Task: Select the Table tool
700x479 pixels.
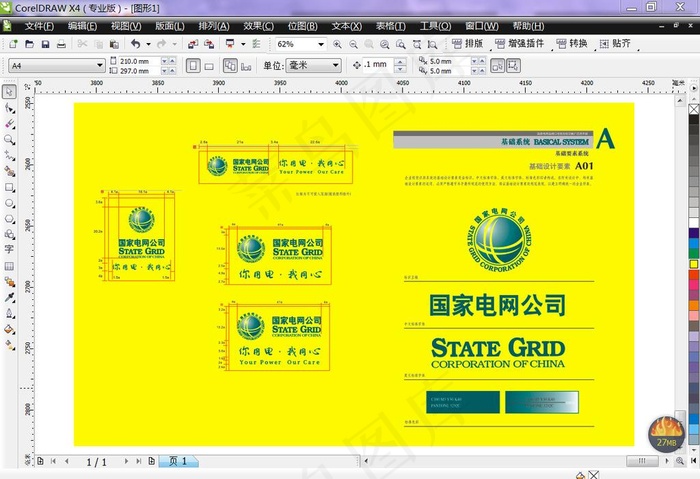Action: tap(9, 266)
